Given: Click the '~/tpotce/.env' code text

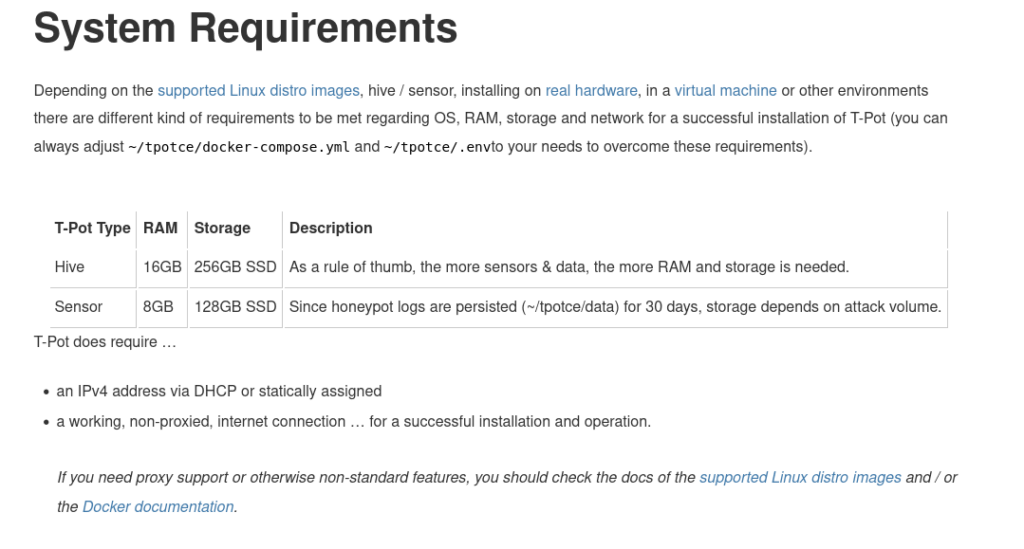Looking at the screenshot, I should pyautogui.click(x=432, y=147).
